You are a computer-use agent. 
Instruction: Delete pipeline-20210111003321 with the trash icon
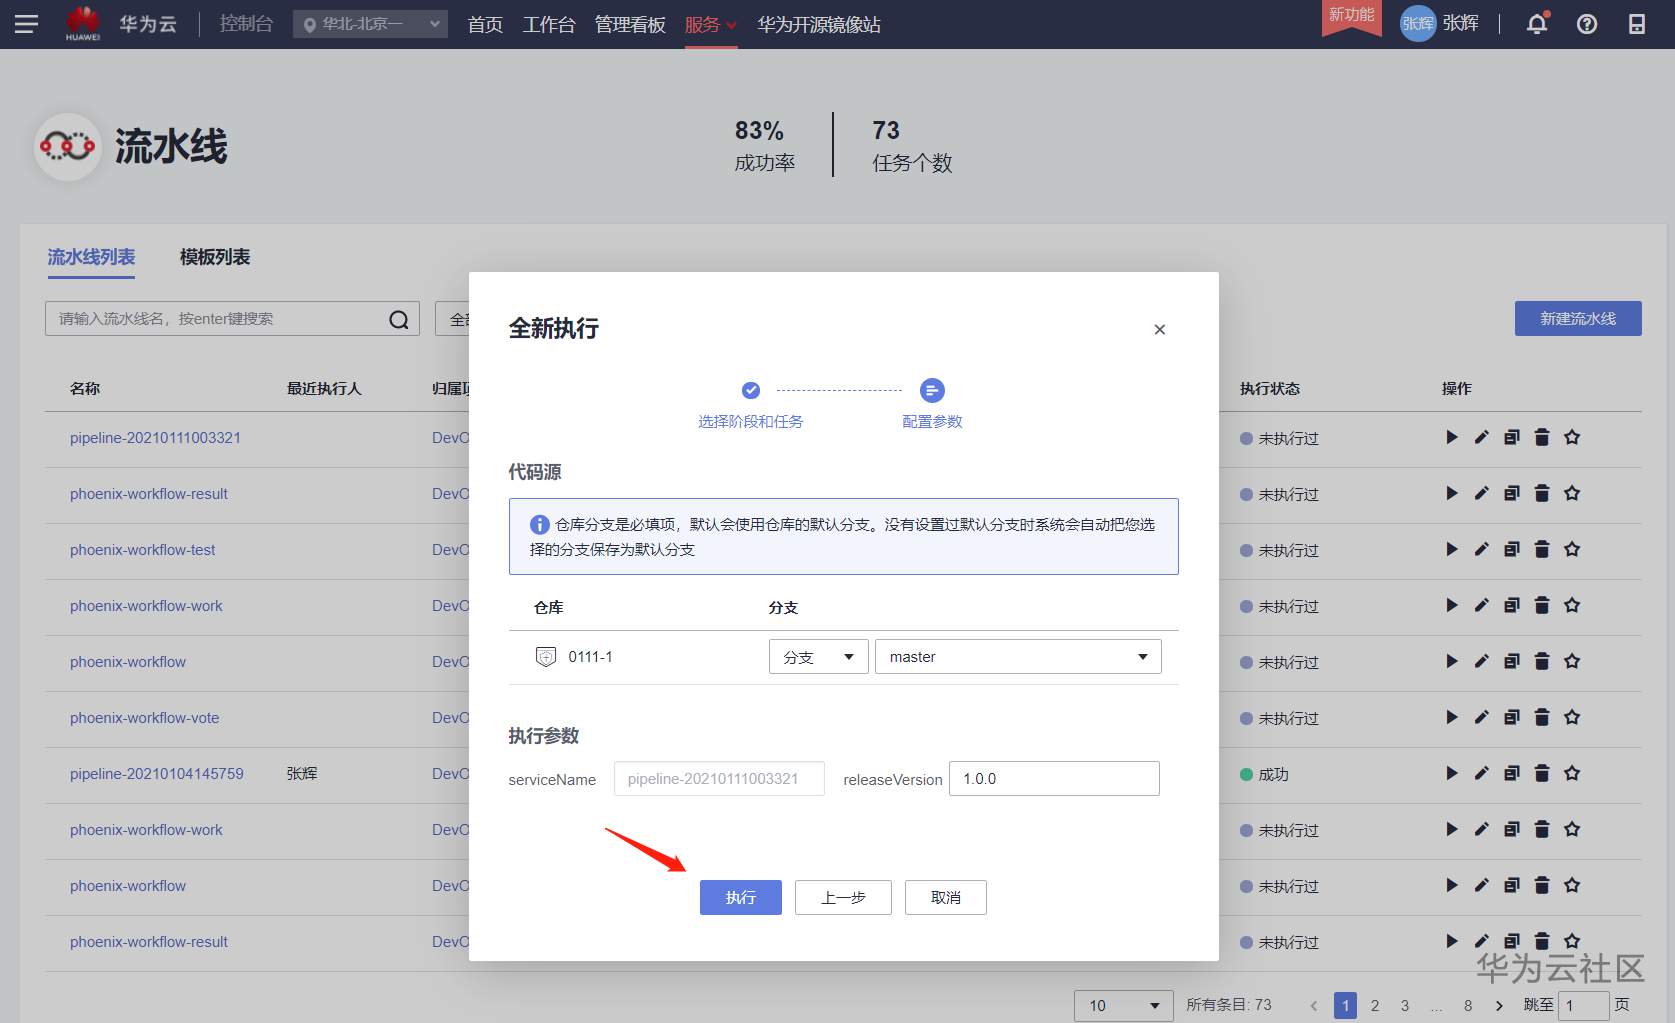coord(1542,437)
